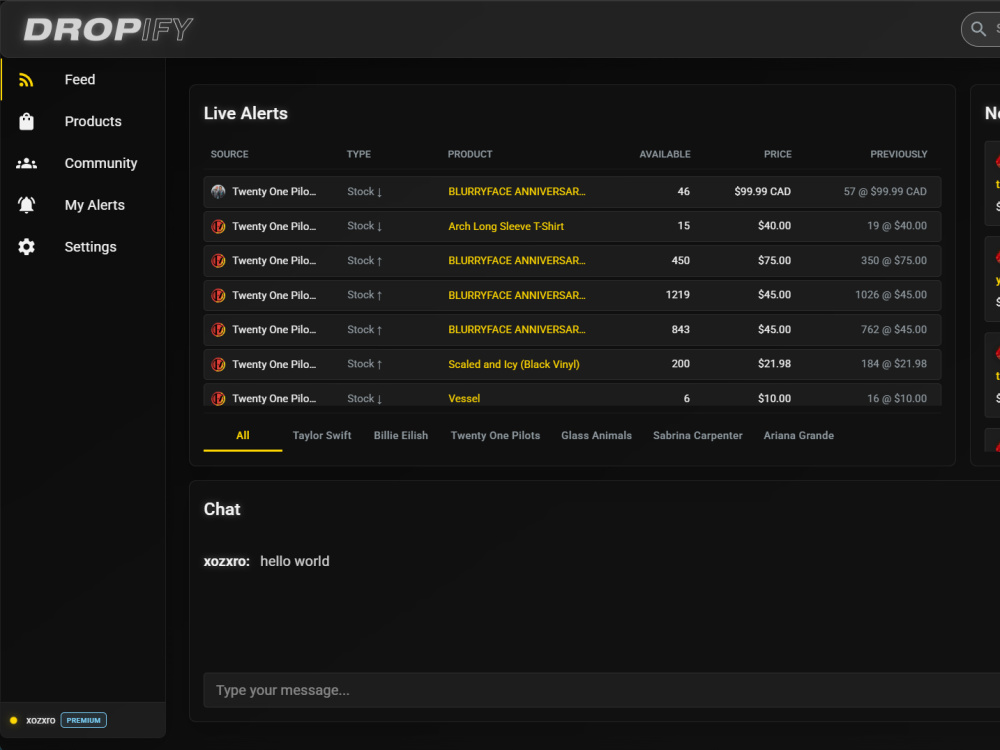
Task: Click the PRICE column header
Action: pos(777,154)
